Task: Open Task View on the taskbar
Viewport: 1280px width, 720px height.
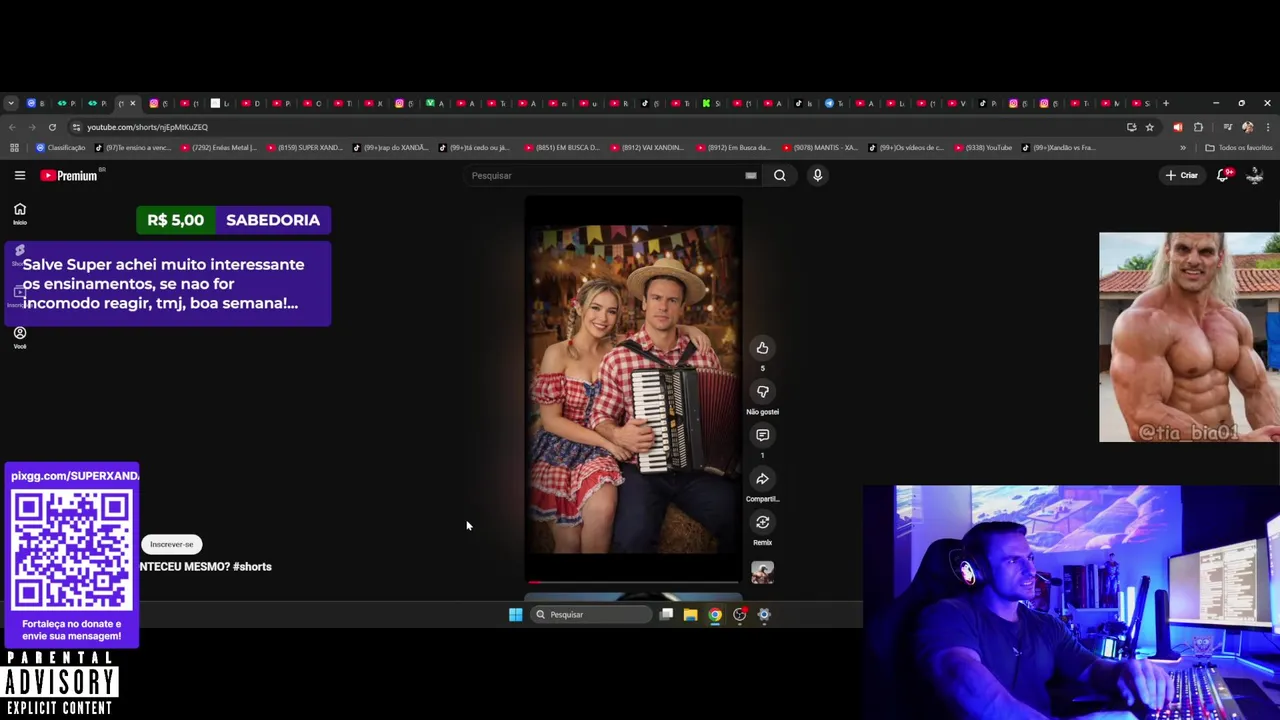Action: point(666,615)
